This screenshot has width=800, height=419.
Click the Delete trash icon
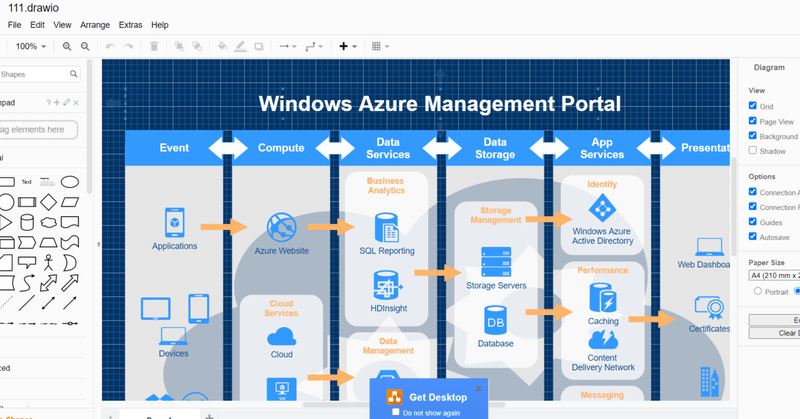[x=154, y=46]
